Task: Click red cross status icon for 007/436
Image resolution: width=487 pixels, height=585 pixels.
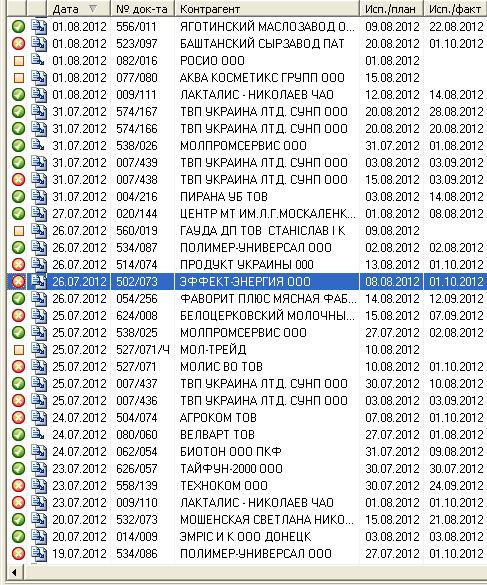Action: tap(18, 401)
